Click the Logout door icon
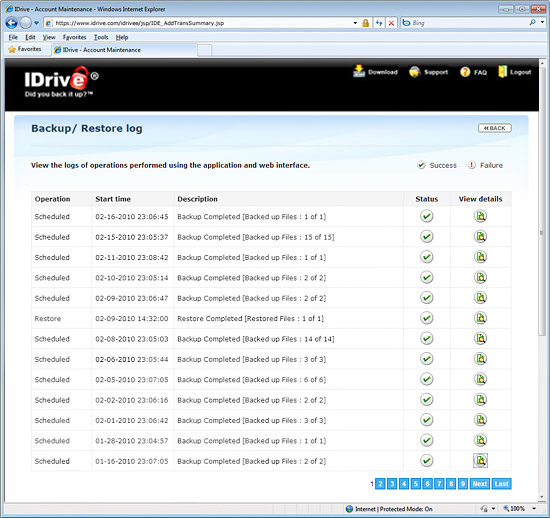The width and height of the screenshot is (550, 518). [x=502, y=72]
